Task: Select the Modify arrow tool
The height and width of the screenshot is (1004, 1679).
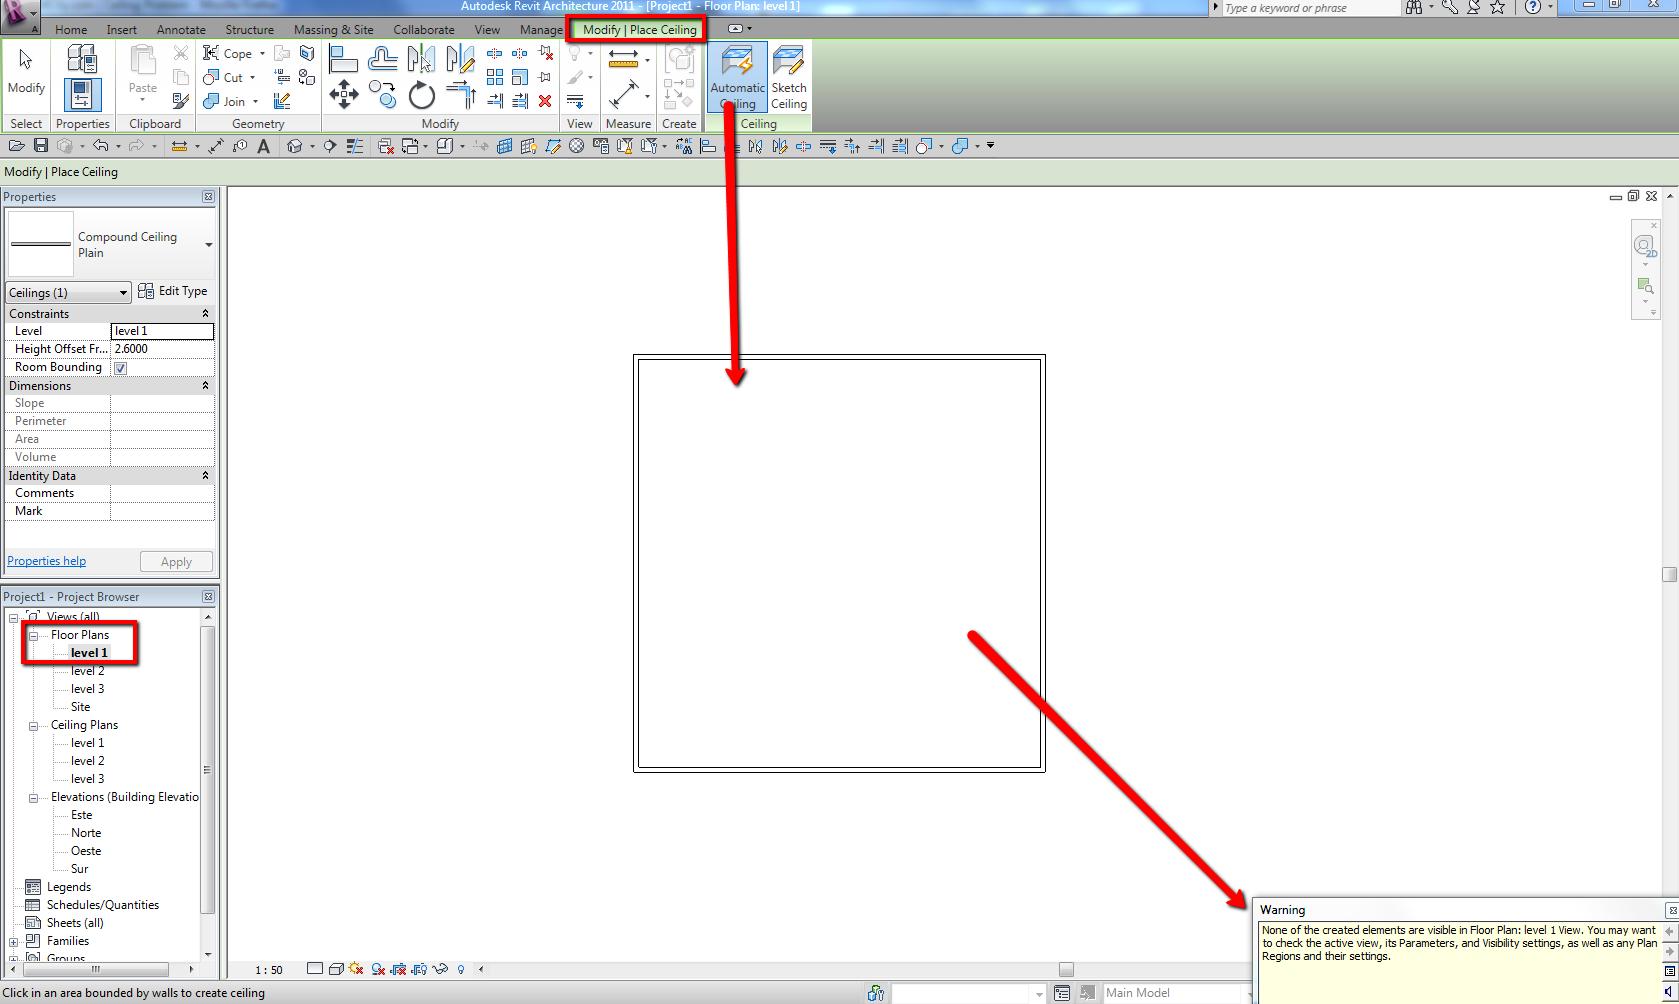Action: coord(26,70)
